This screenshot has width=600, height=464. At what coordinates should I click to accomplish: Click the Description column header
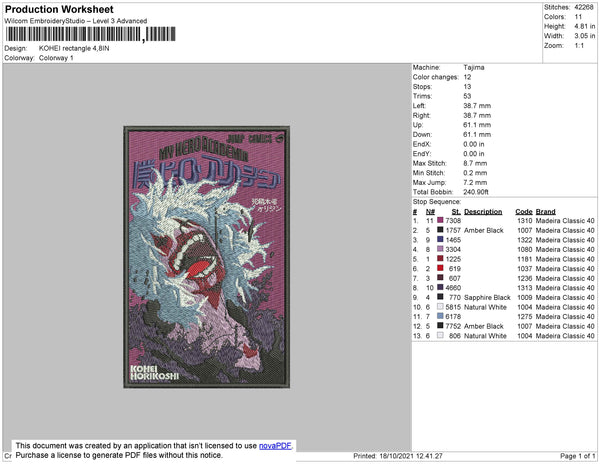point(483,212)
